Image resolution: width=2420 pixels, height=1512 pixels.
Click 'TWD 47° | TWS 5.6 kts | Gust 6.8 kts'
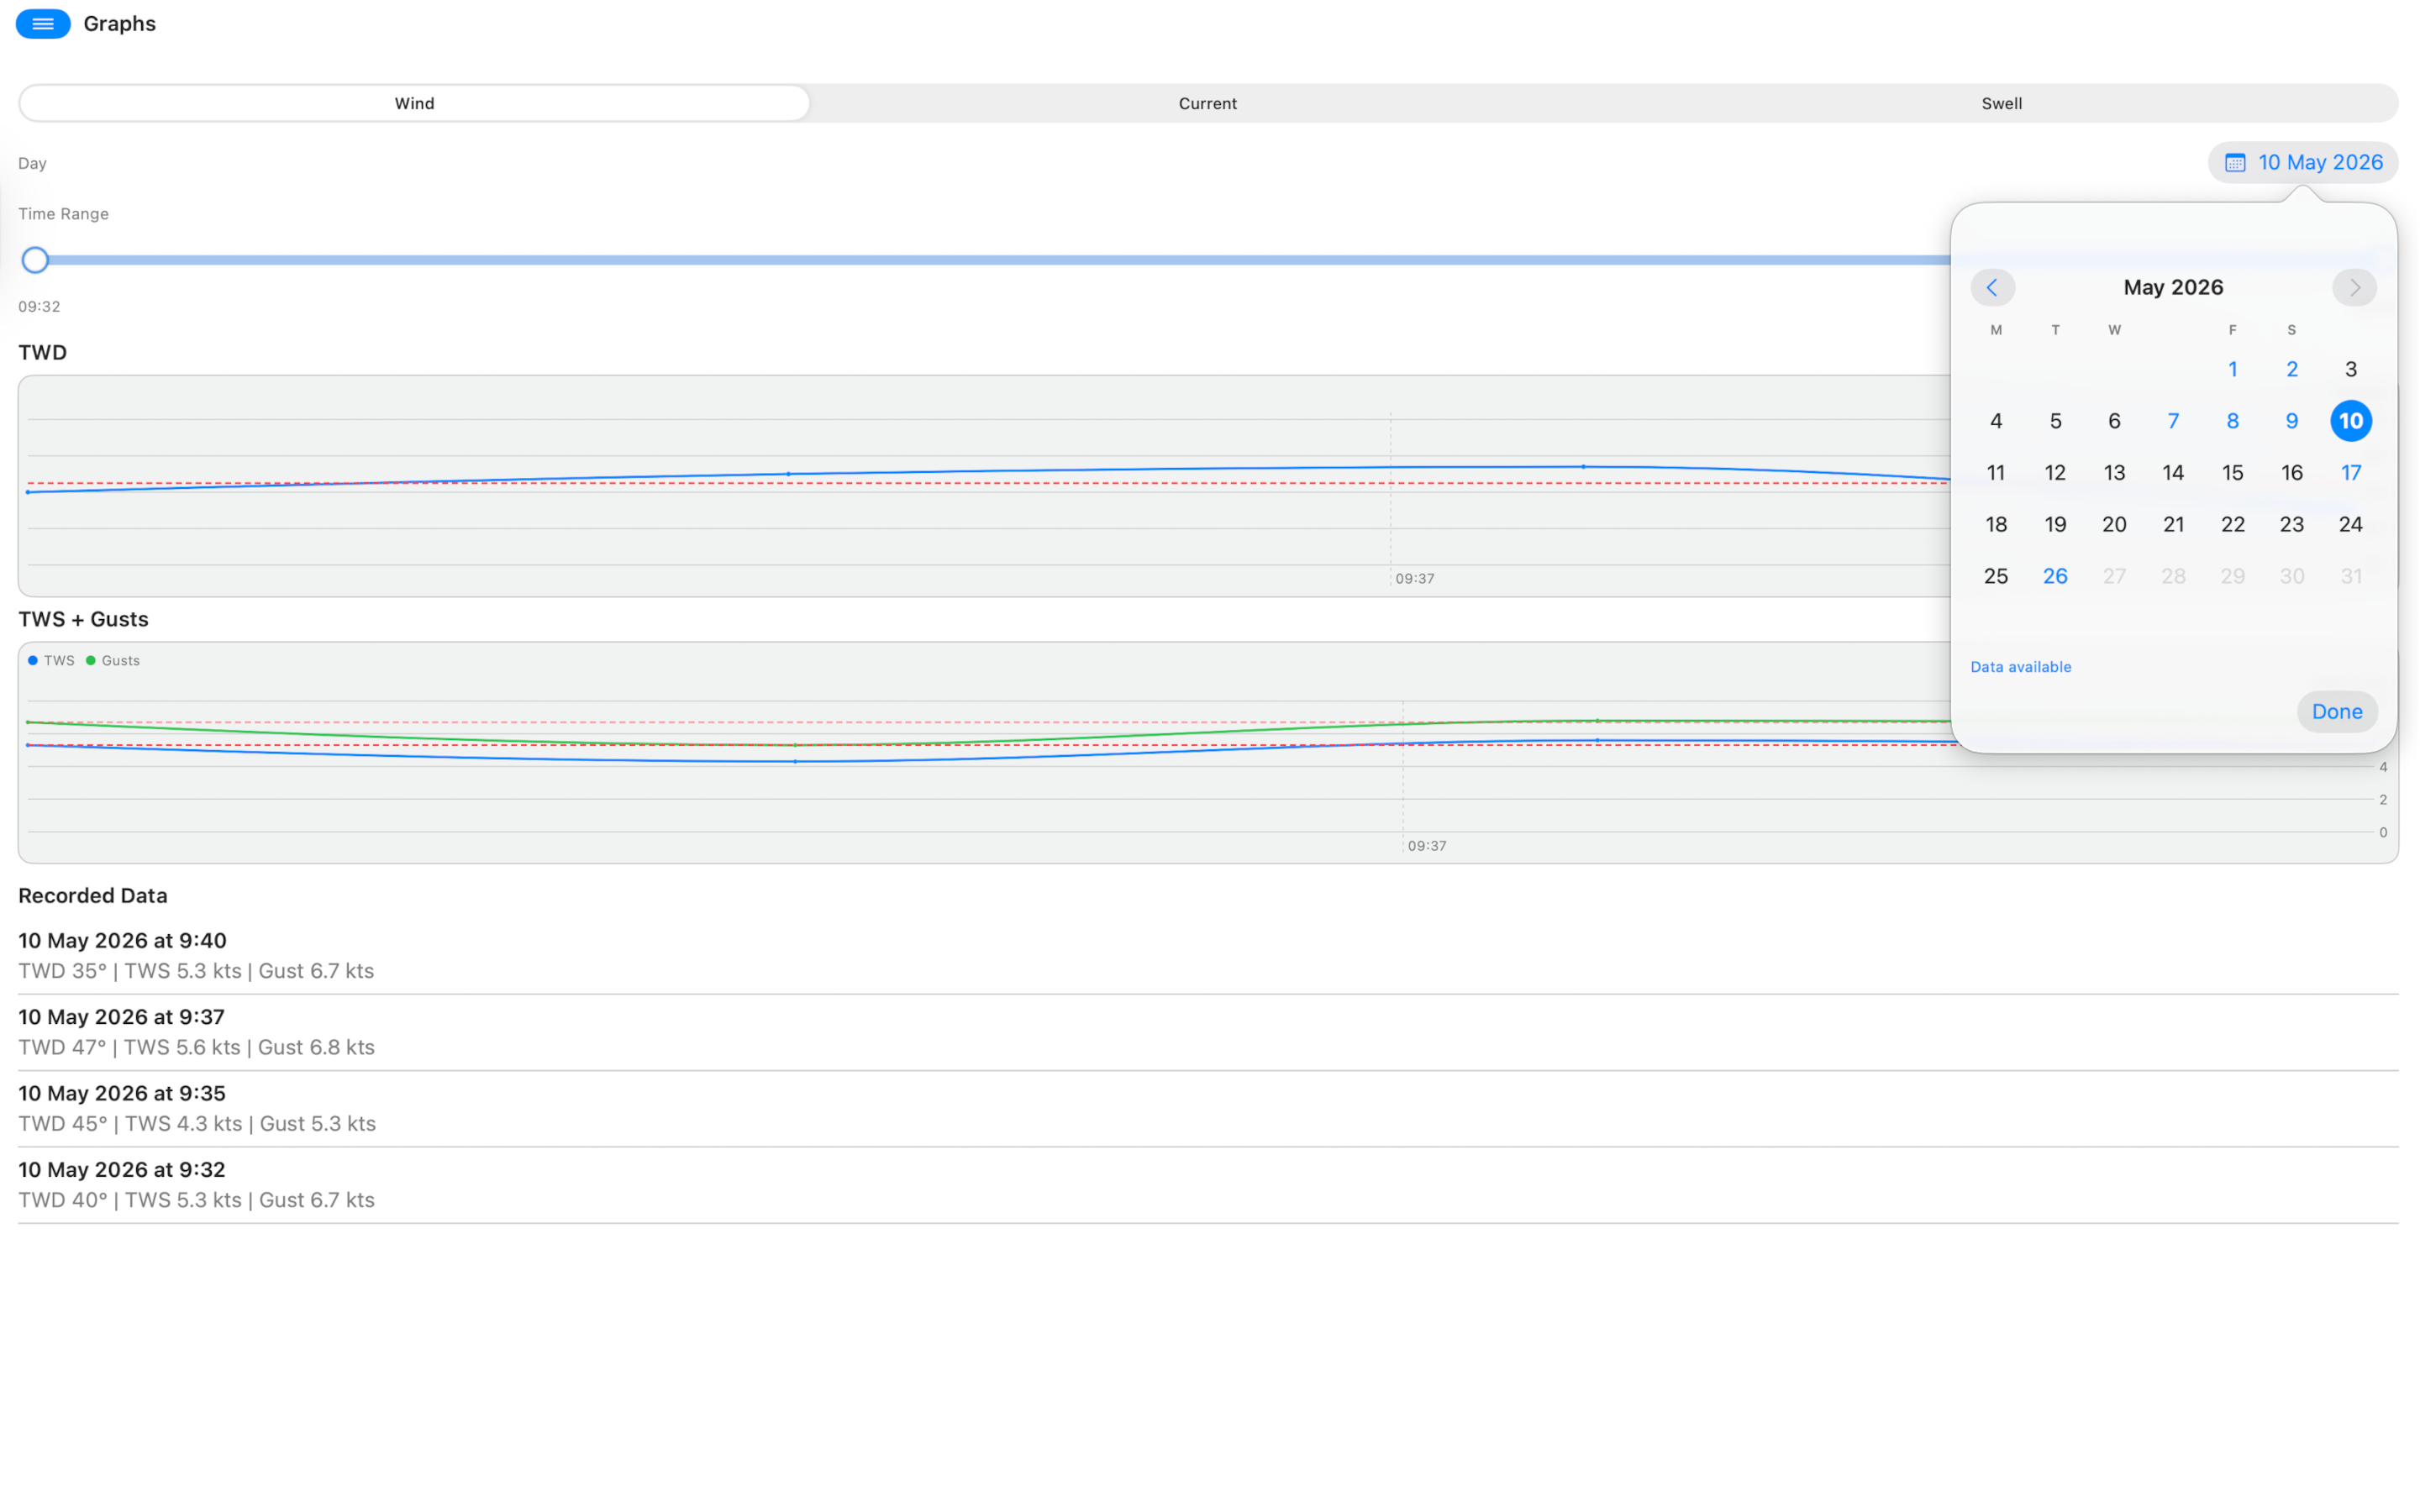[197, 1047]
